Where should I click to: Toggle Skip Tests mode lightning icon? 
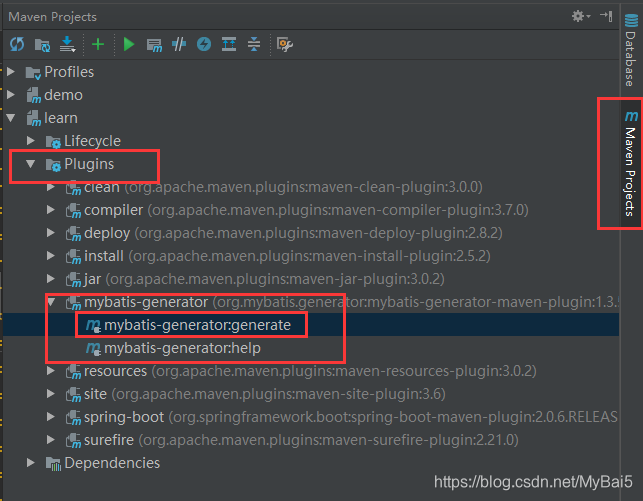(x=204, y=44)
